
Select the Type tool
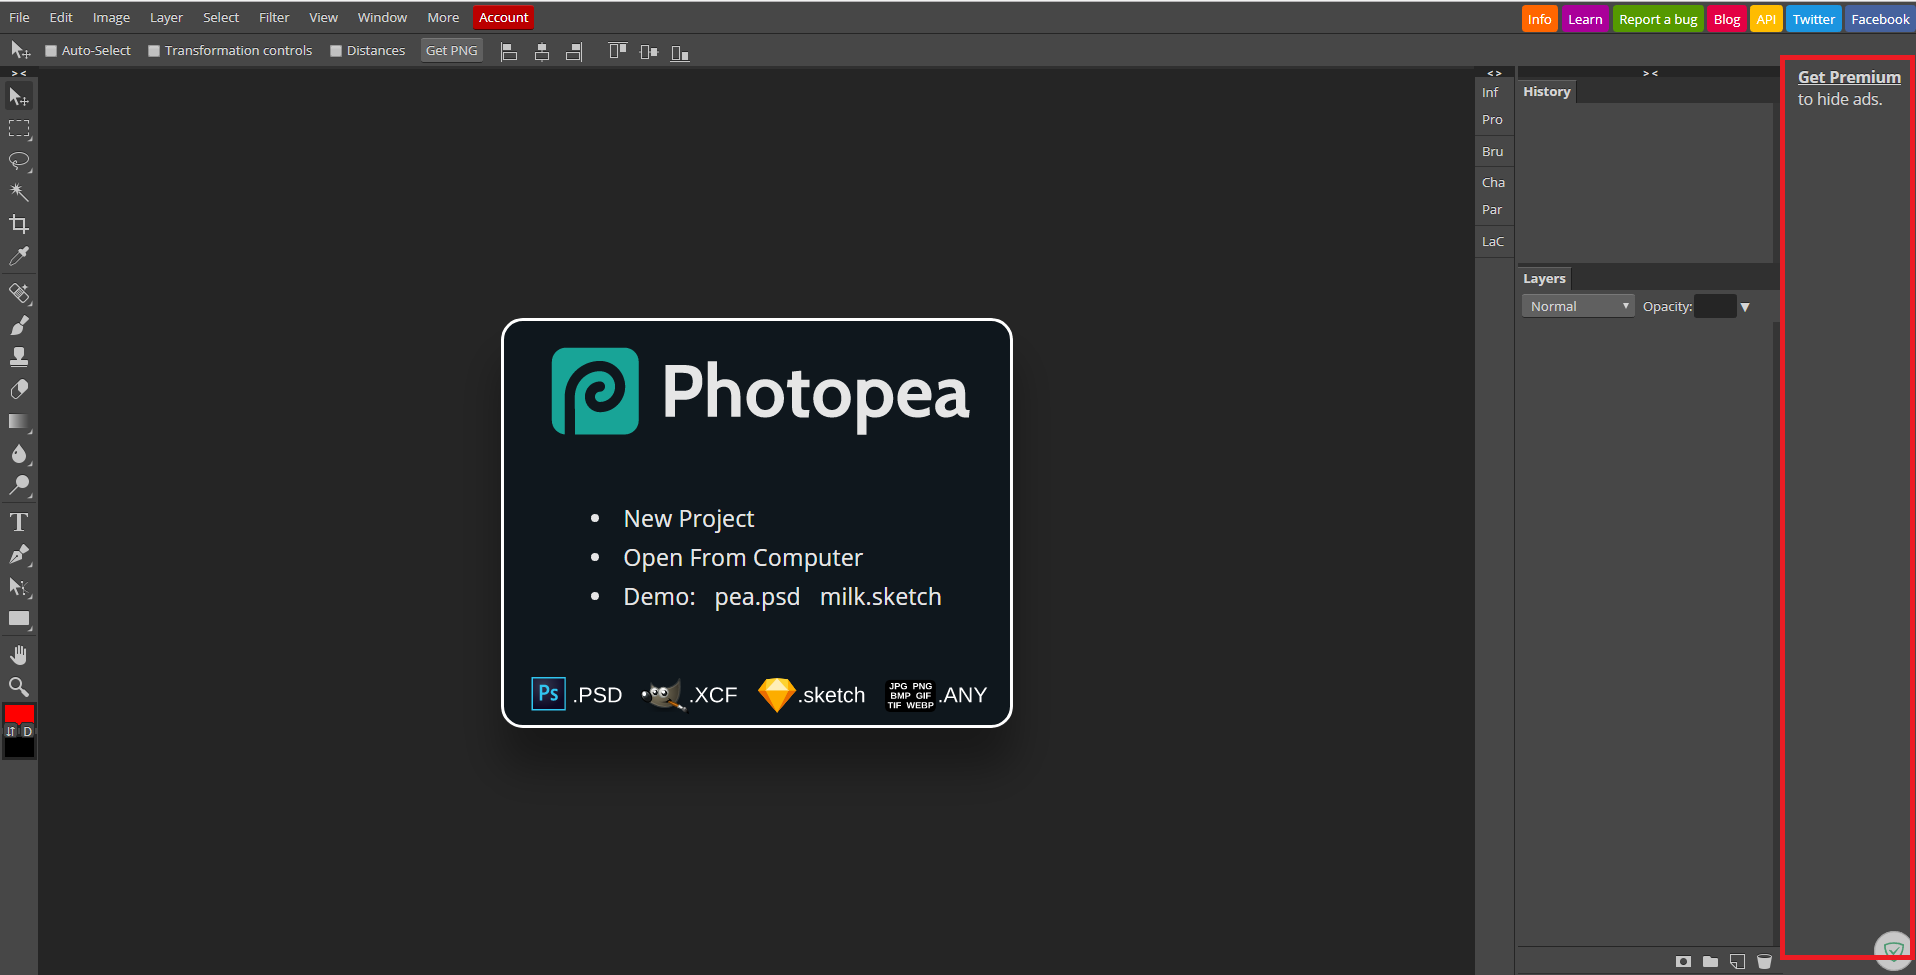pyautogui.click(x=19, y=521)
